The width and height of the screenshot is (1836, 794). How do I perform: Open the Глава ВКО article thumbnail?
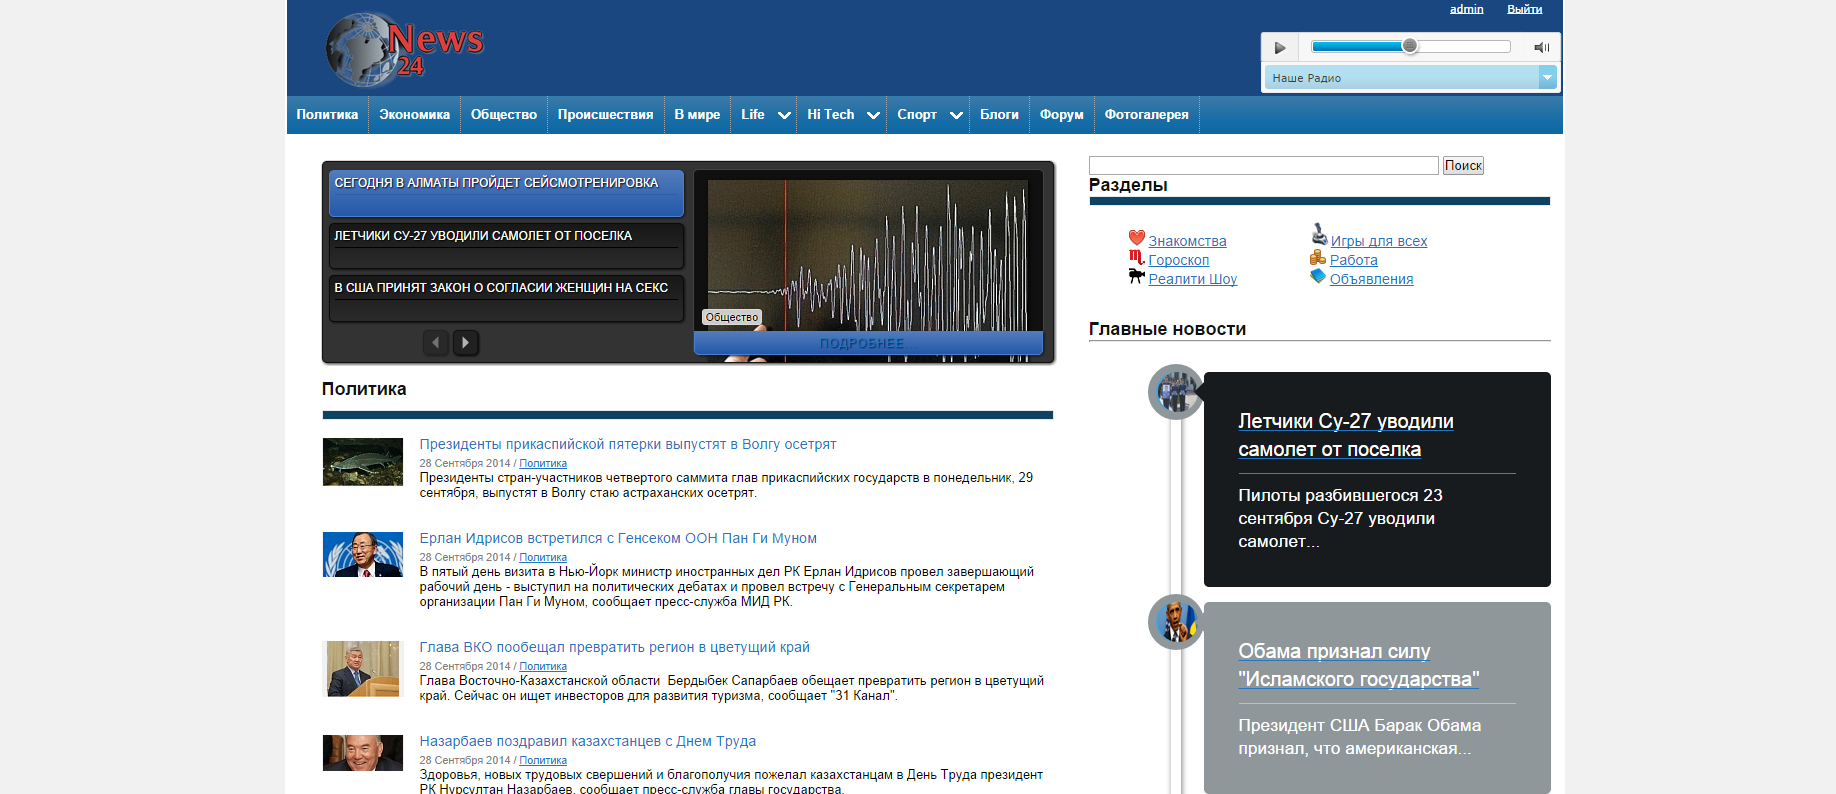pos(362,668)
